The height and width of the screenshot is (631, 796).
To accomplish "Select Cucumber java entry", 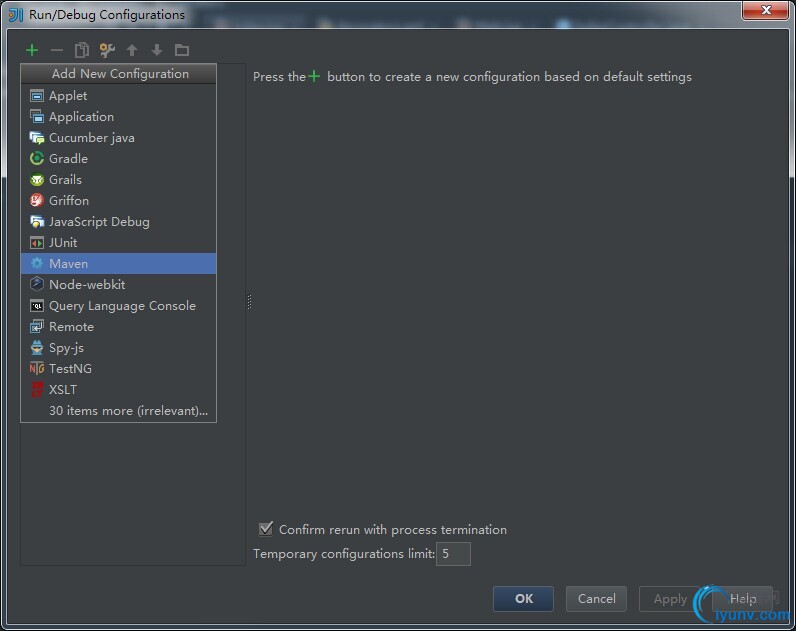I will point(119,138).
